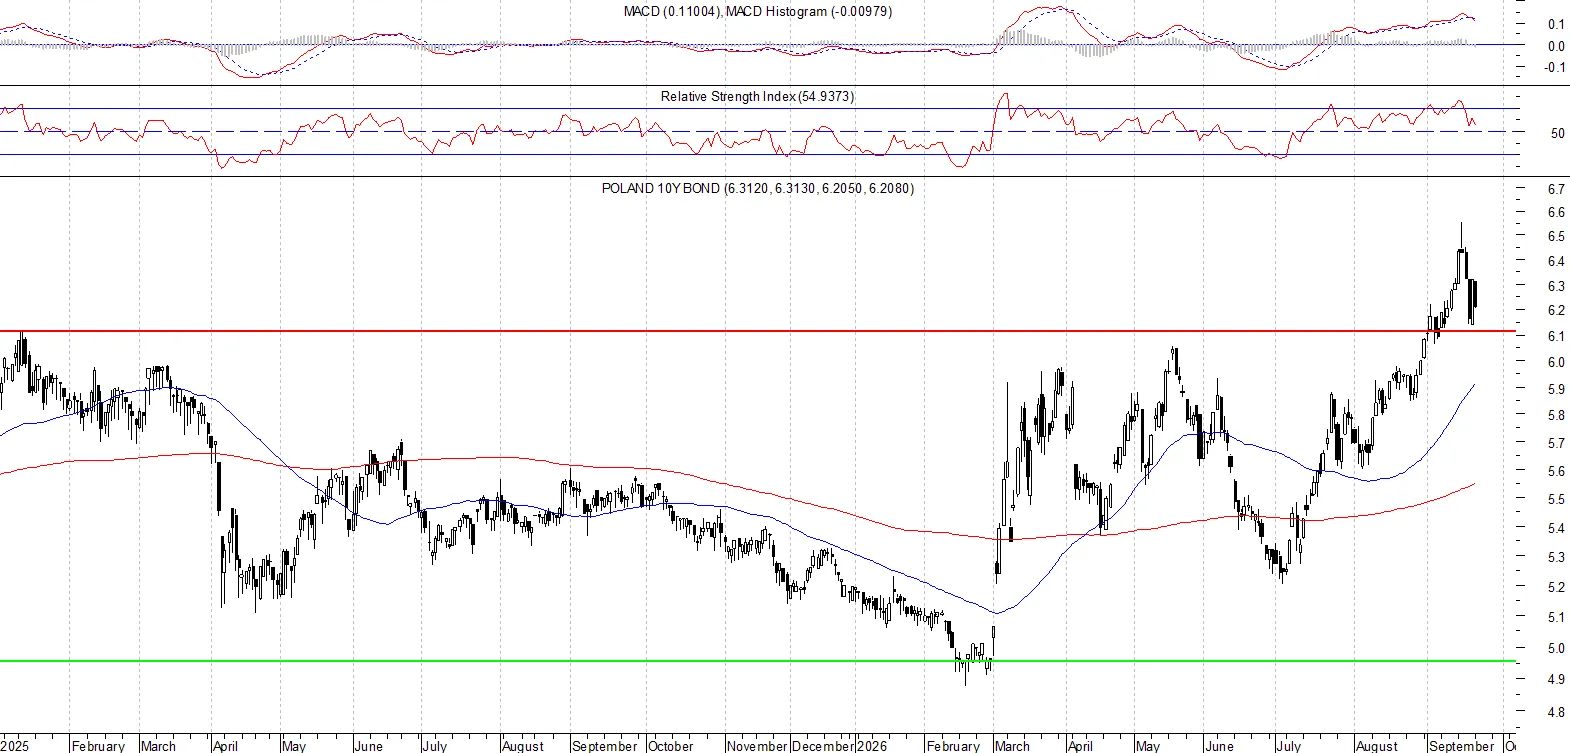Click the 6.6 price axis label
1570x753 pixels.
click(1556, 213)
